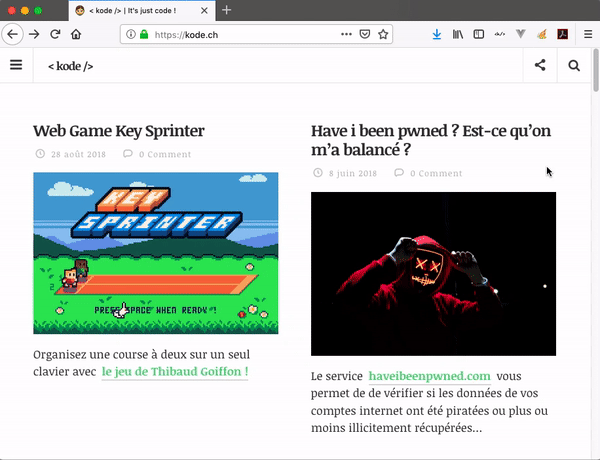600x460 pixels.
Task: Click the clock icon beside '8 juin 2018'
Action: pyautogui.click(x=318, y=173)
